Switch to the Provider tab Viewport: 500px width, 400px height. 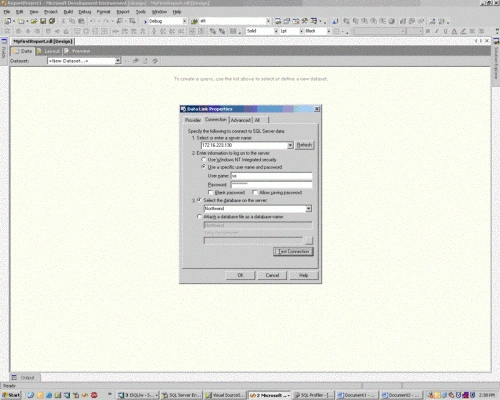click(x=193, y=120)
